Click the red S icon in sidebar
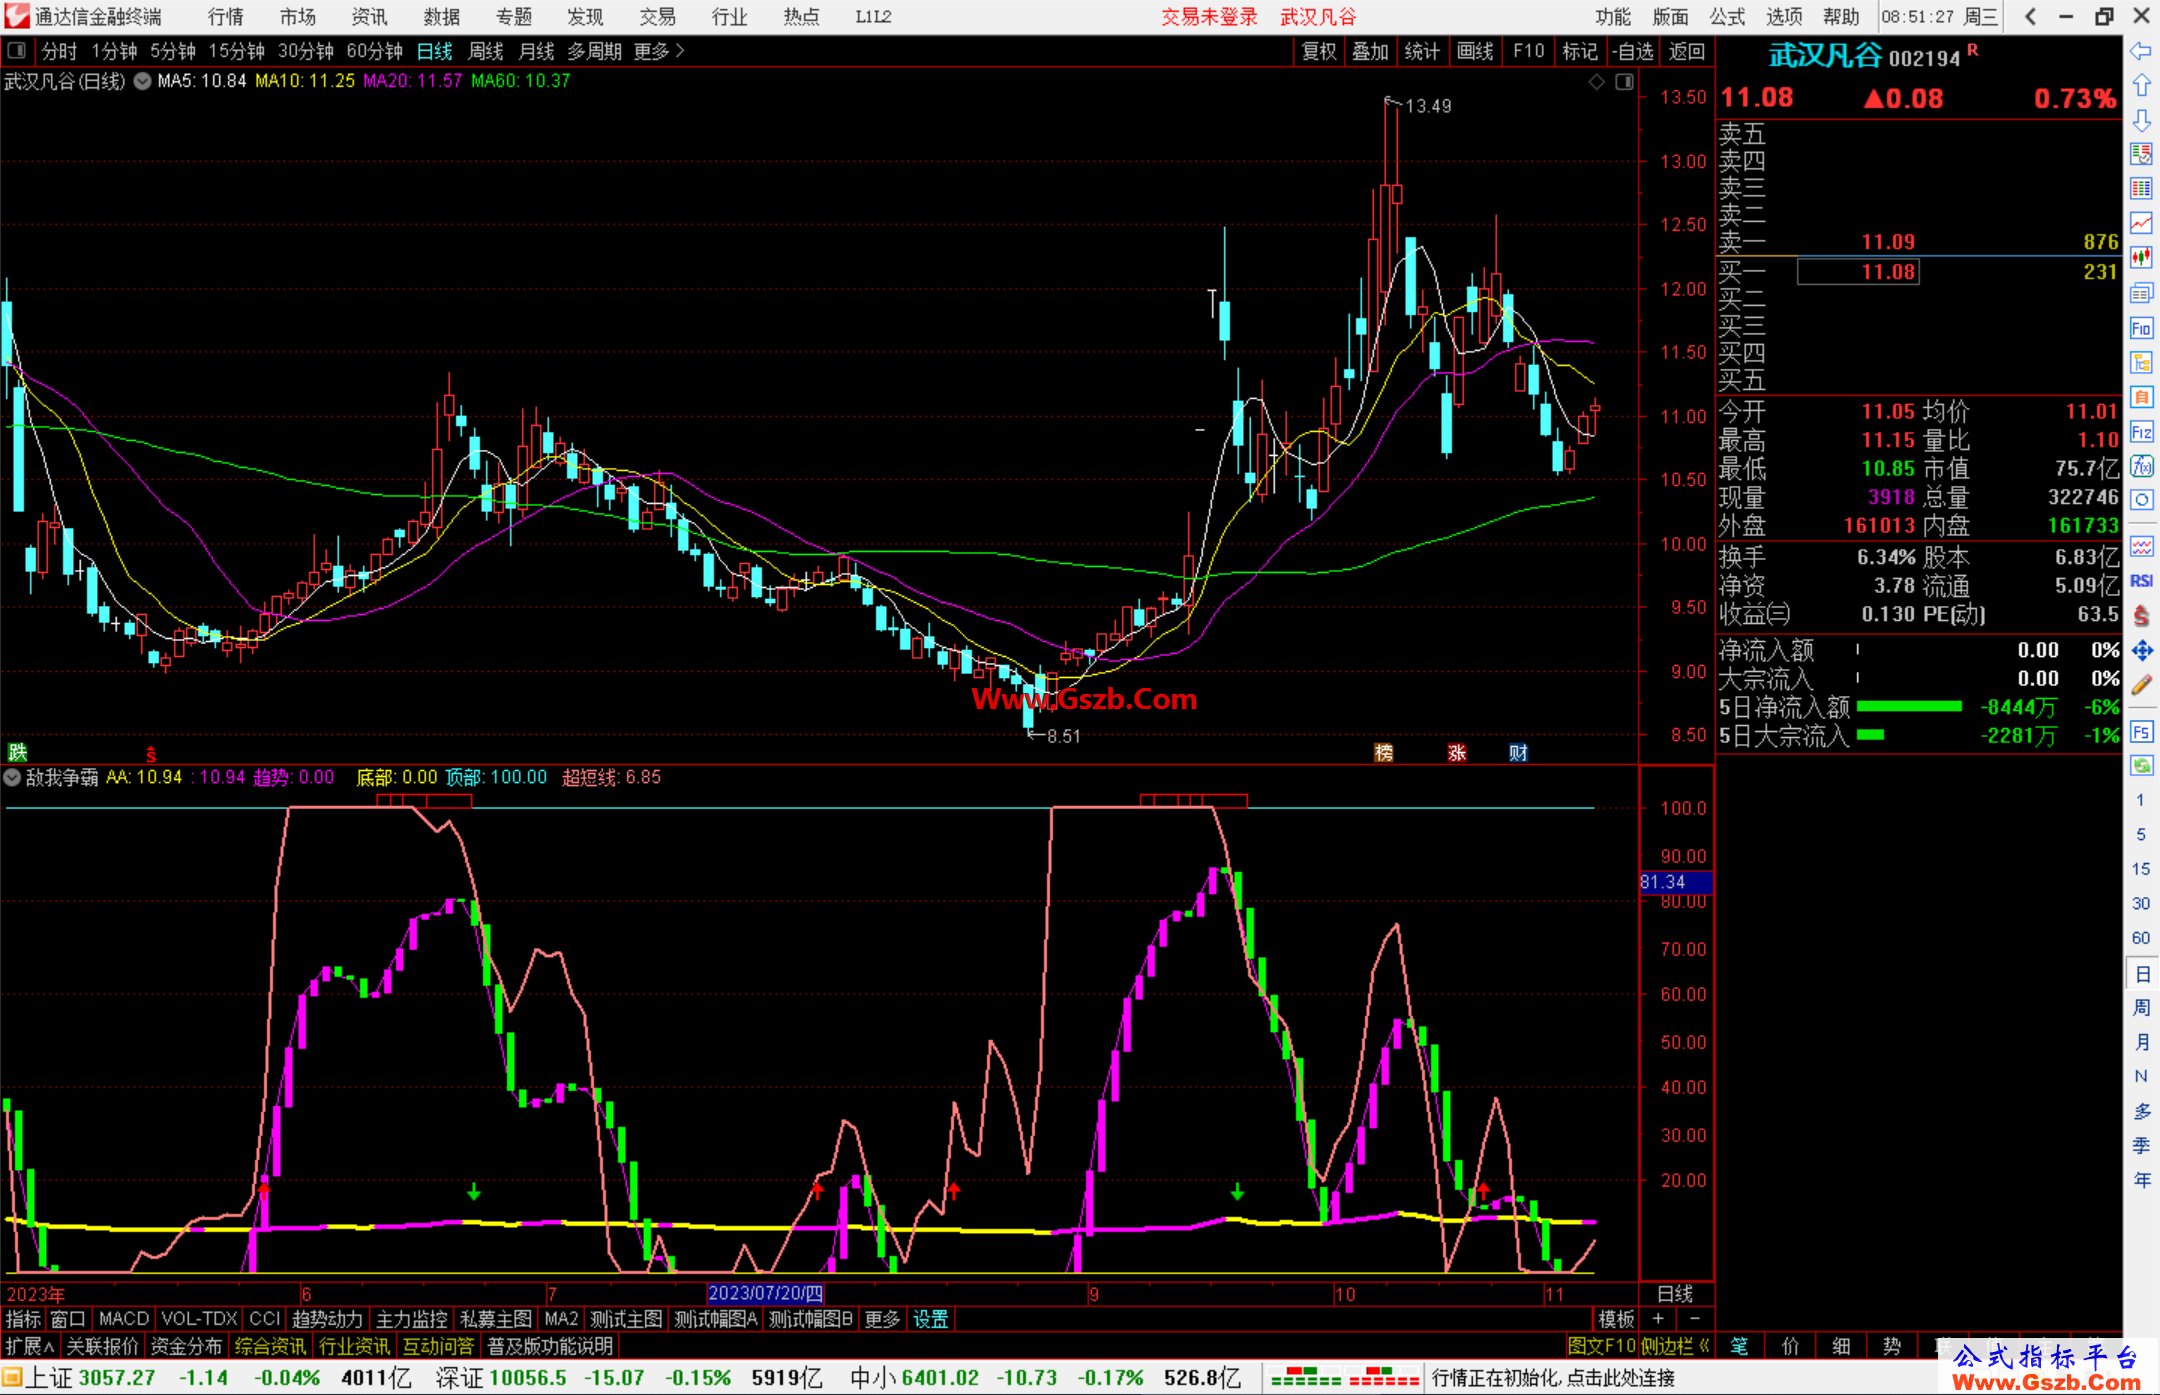 2141,616
